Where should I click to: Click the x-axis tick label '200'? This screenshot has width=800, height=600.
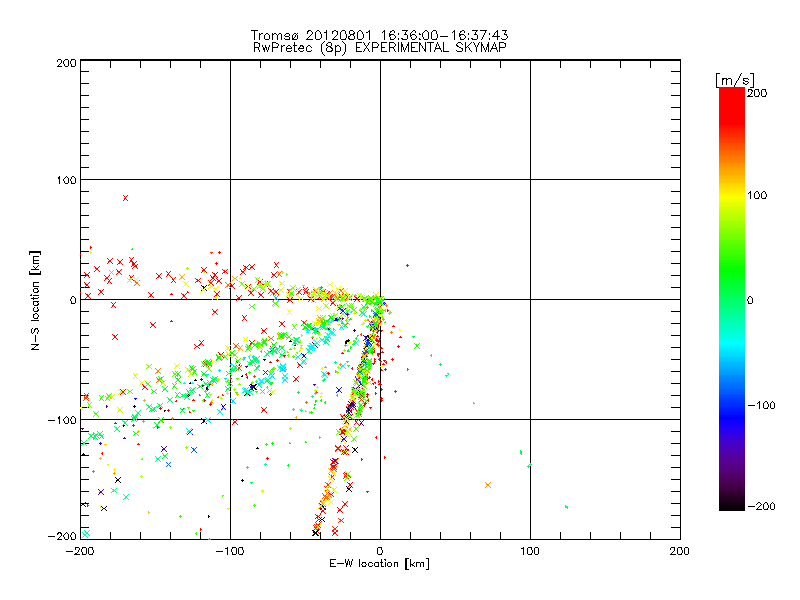tap(679, 551)
